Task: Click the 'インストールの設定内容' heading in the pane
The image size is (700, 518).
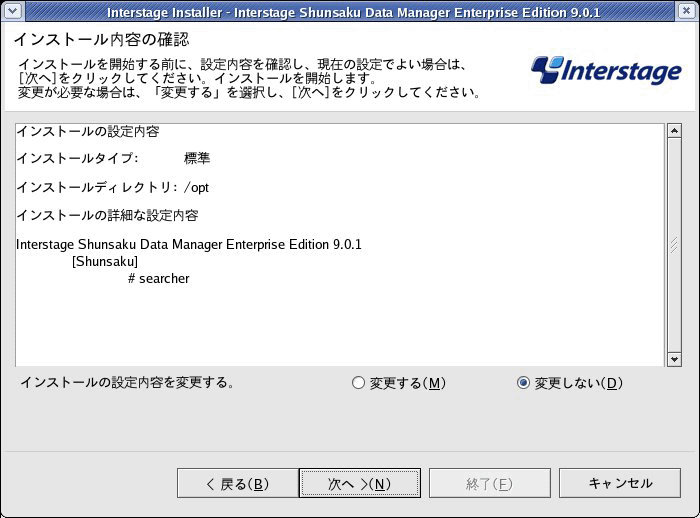Action: [x=88, y=131]
